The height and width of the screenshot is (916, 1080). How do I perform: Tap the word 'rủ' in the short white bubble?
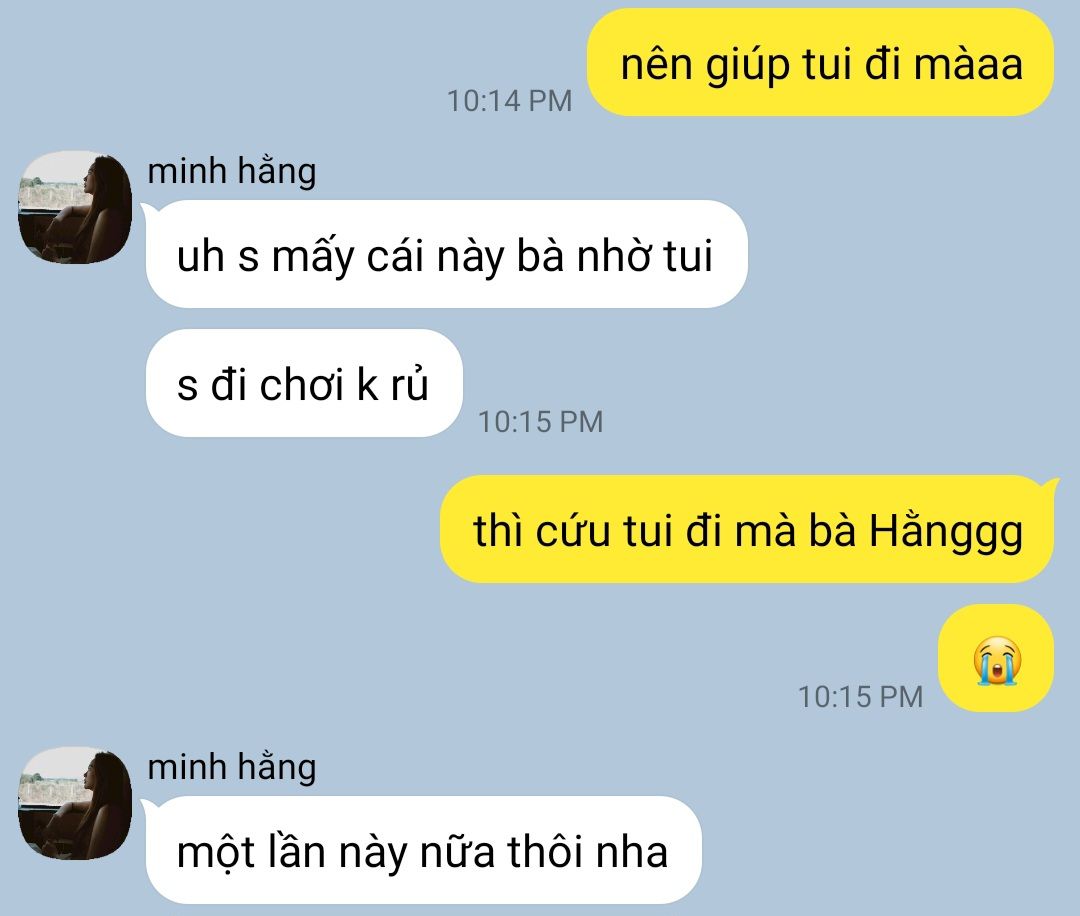[x=411, y=383]
